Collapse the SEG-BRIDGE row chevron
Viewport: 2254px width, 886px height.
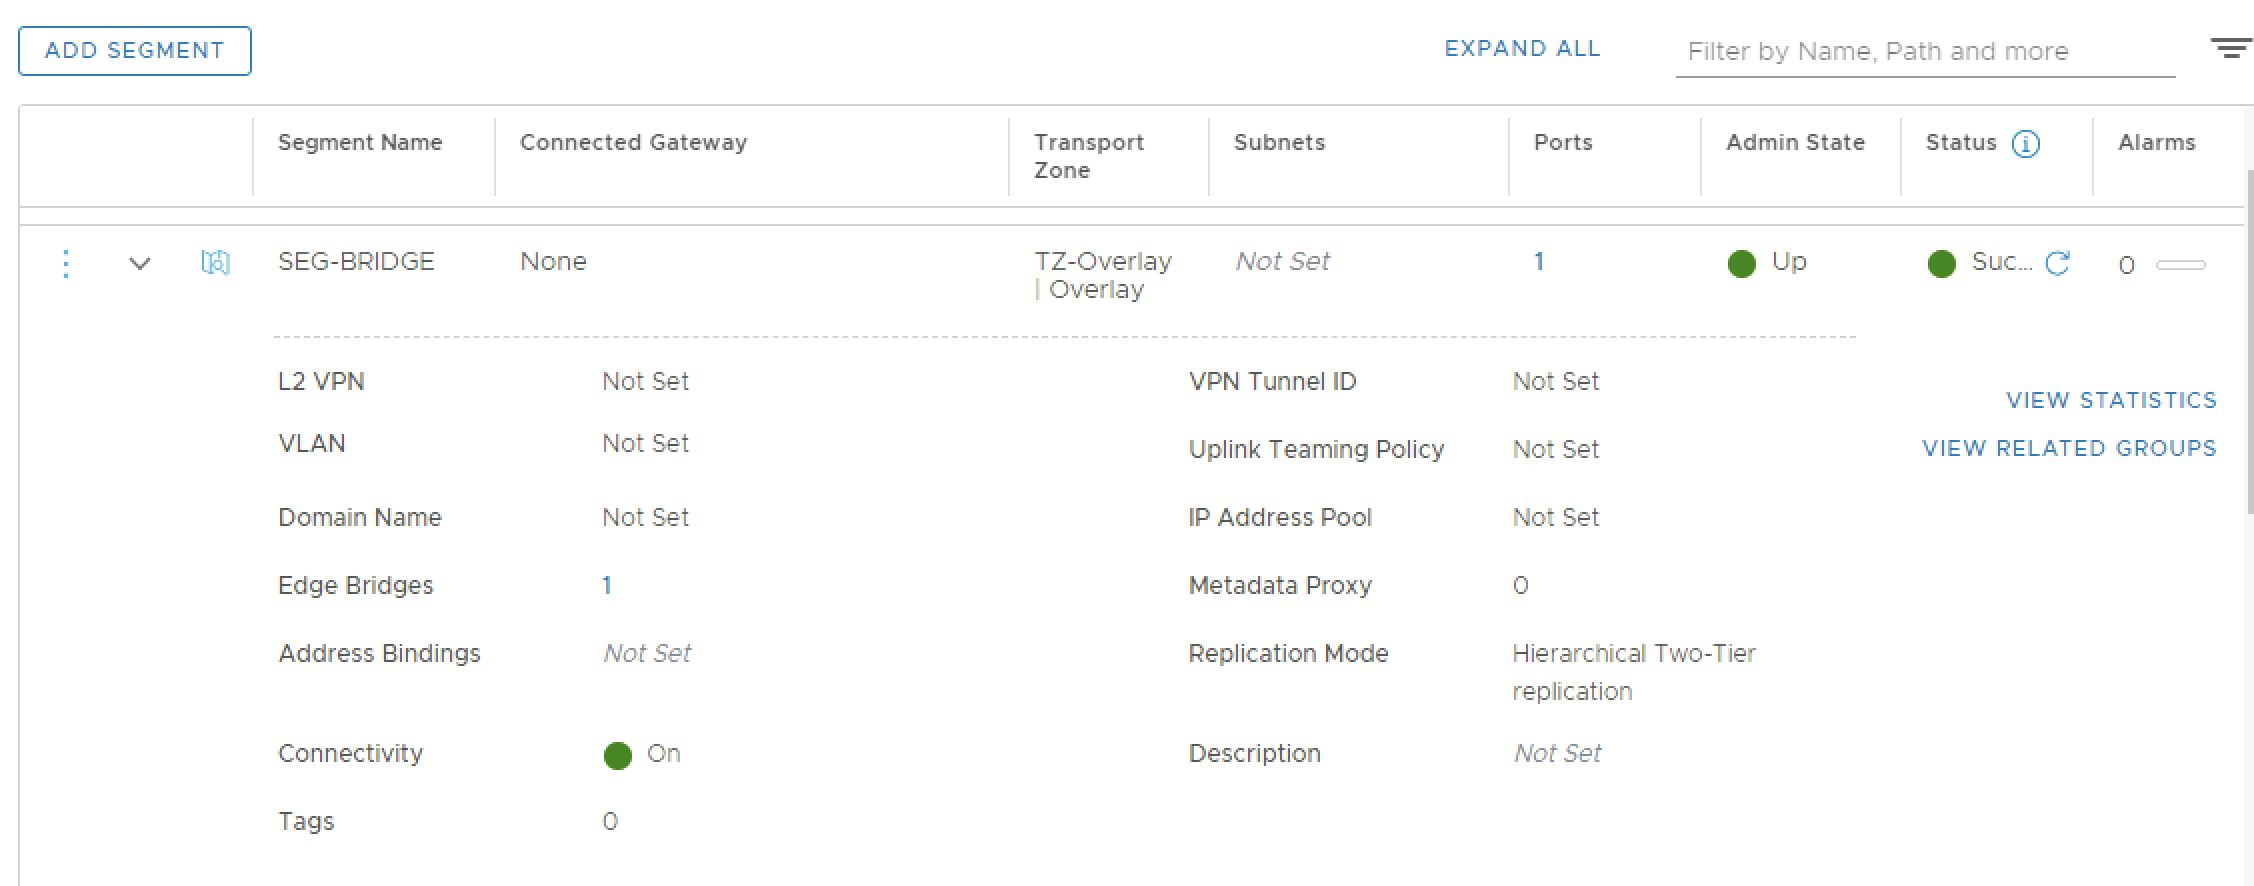coord(140,264)
